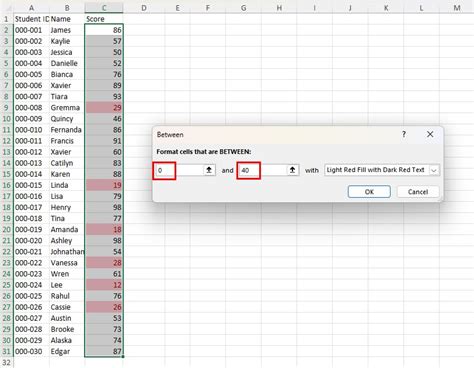Image resolution: width=474 pixels, height=368 pixels.
Task: Select the cell with name Wren
Action: click(x=67, y=274)
